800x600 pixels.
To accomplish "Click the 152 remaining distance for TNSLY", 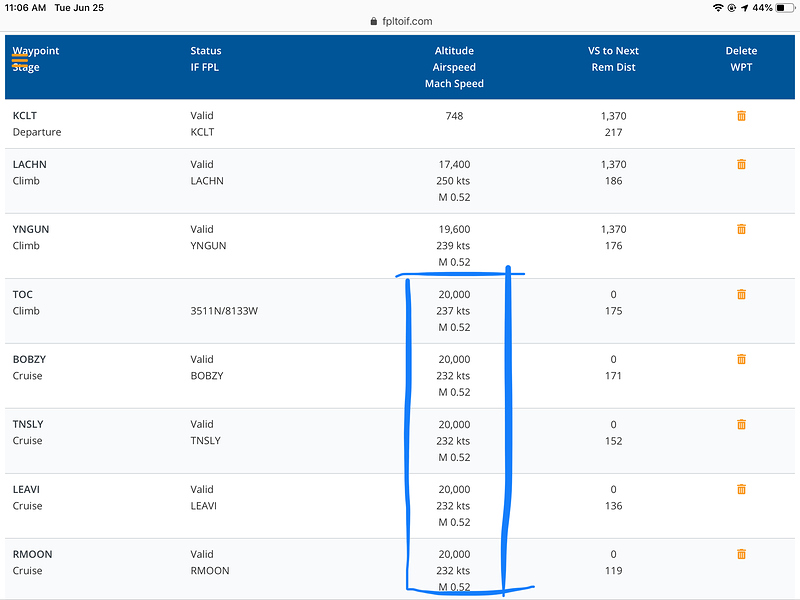I will [x=613, y=441].
